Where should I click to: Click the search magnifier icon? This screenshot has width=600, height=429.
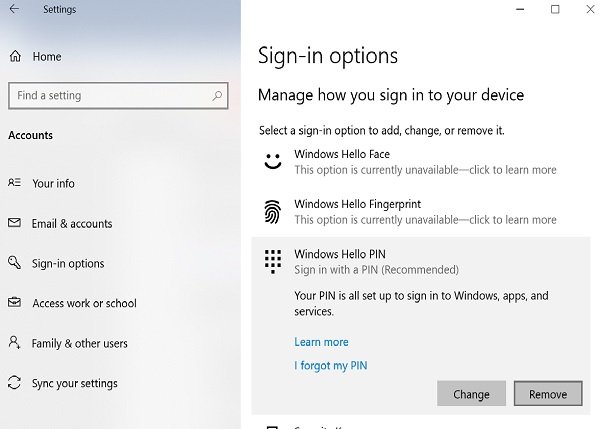pos(217,95)
